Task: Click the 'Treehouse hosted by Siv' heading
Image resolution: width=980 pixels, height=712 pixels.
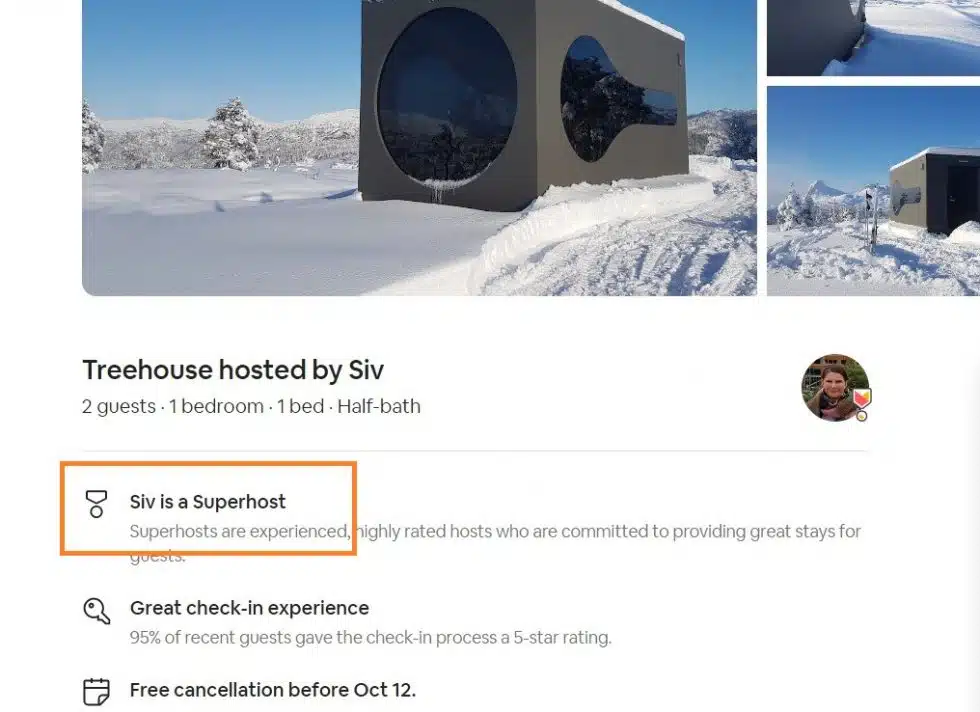Action: click(233, 370)
